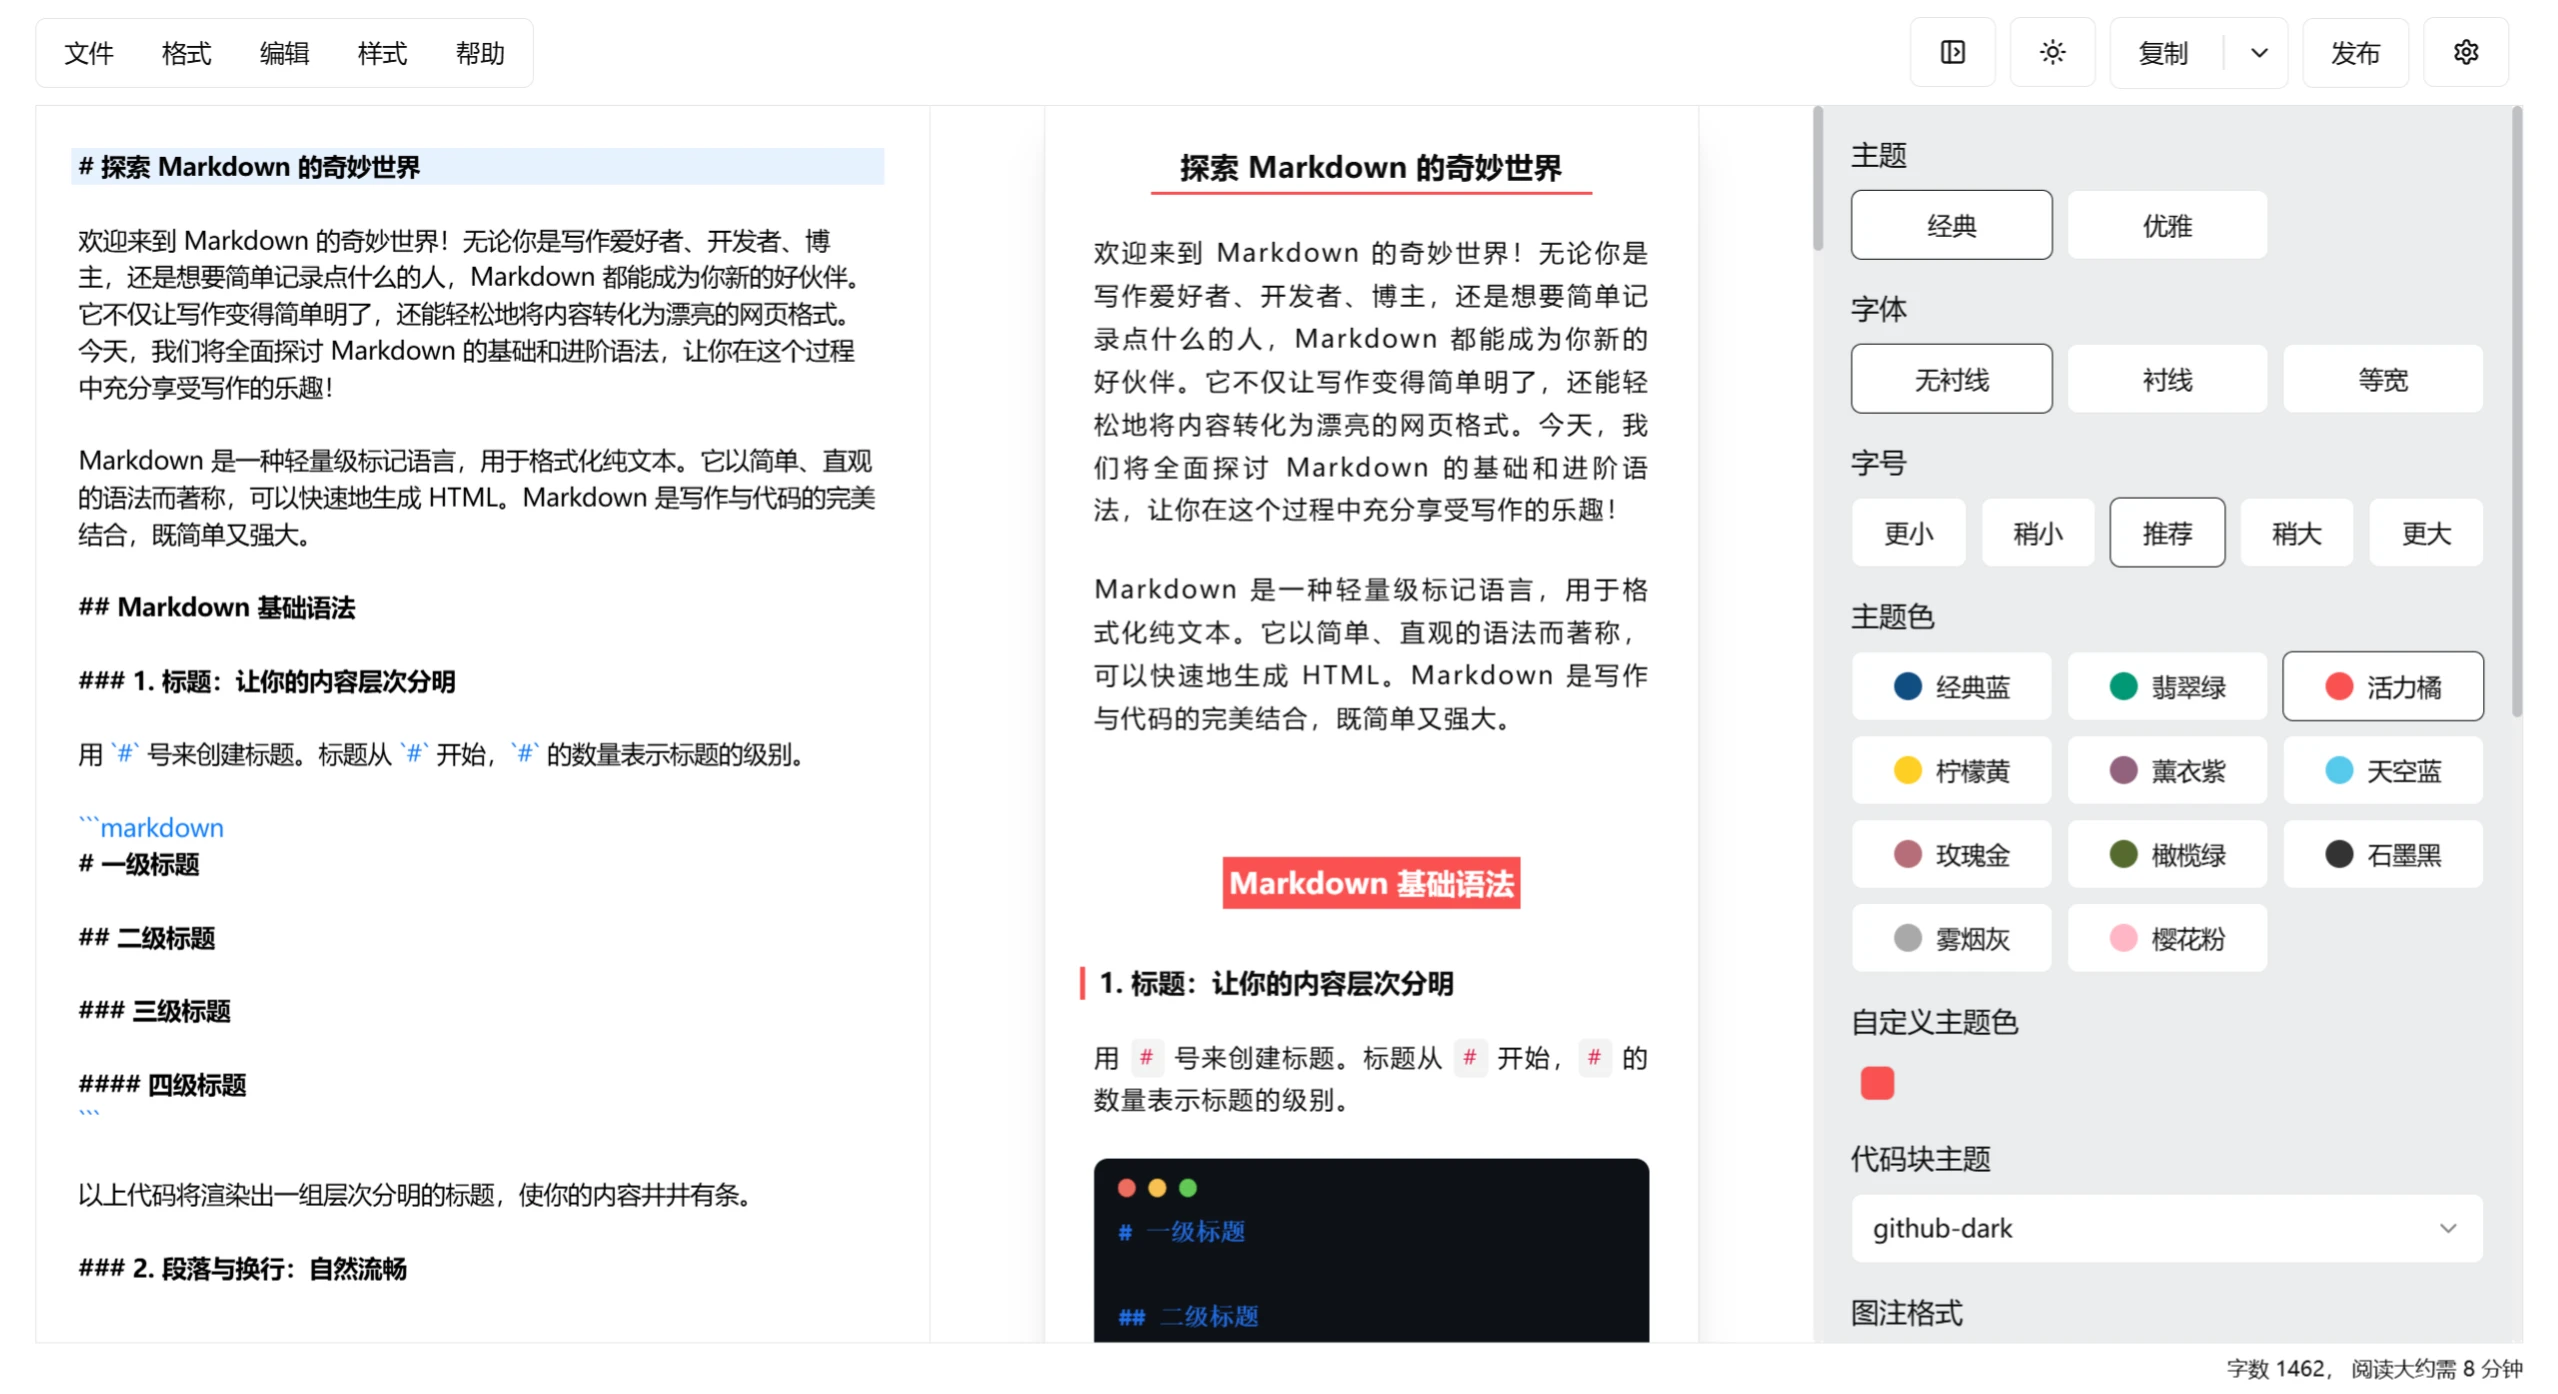
Task: Open the 文件 menu
Action: point(89,53)
